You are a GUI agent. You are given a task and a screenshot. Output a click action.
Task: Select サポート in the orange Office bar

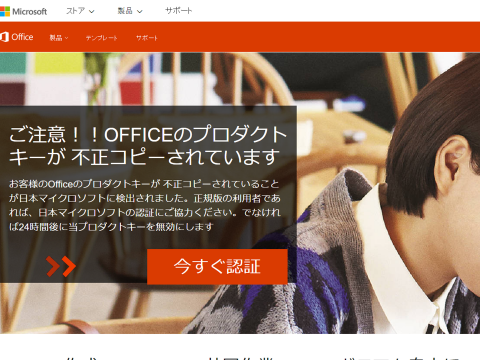click(x=147, y=38)
